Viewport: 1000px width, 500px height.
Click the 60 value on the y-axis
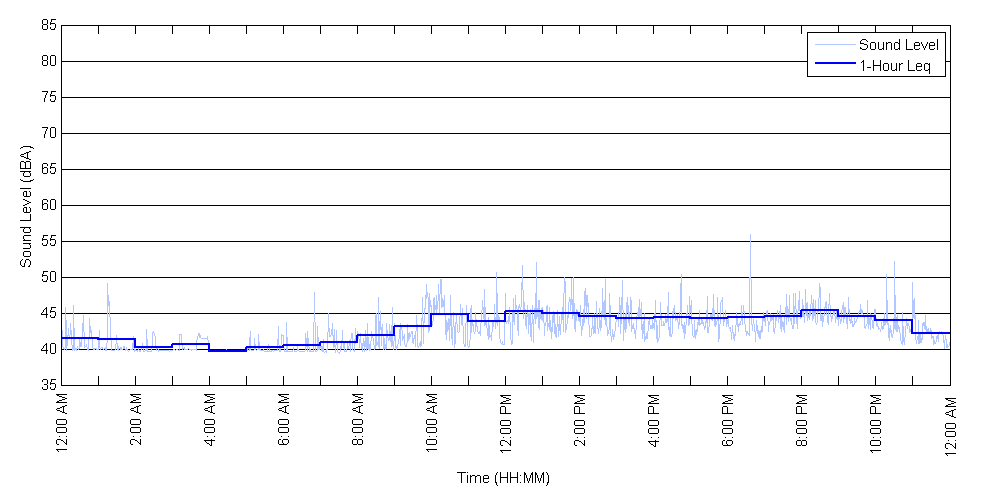pos(48,205)
